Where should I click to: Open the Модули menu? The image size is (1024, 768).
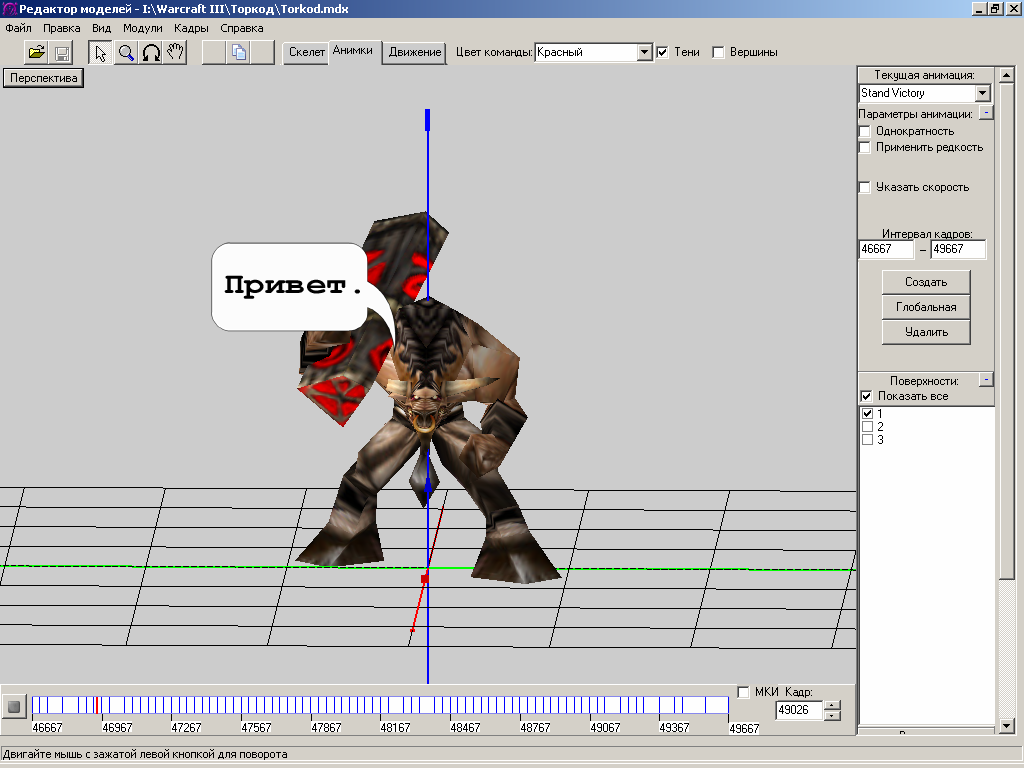tap(142, 28)
